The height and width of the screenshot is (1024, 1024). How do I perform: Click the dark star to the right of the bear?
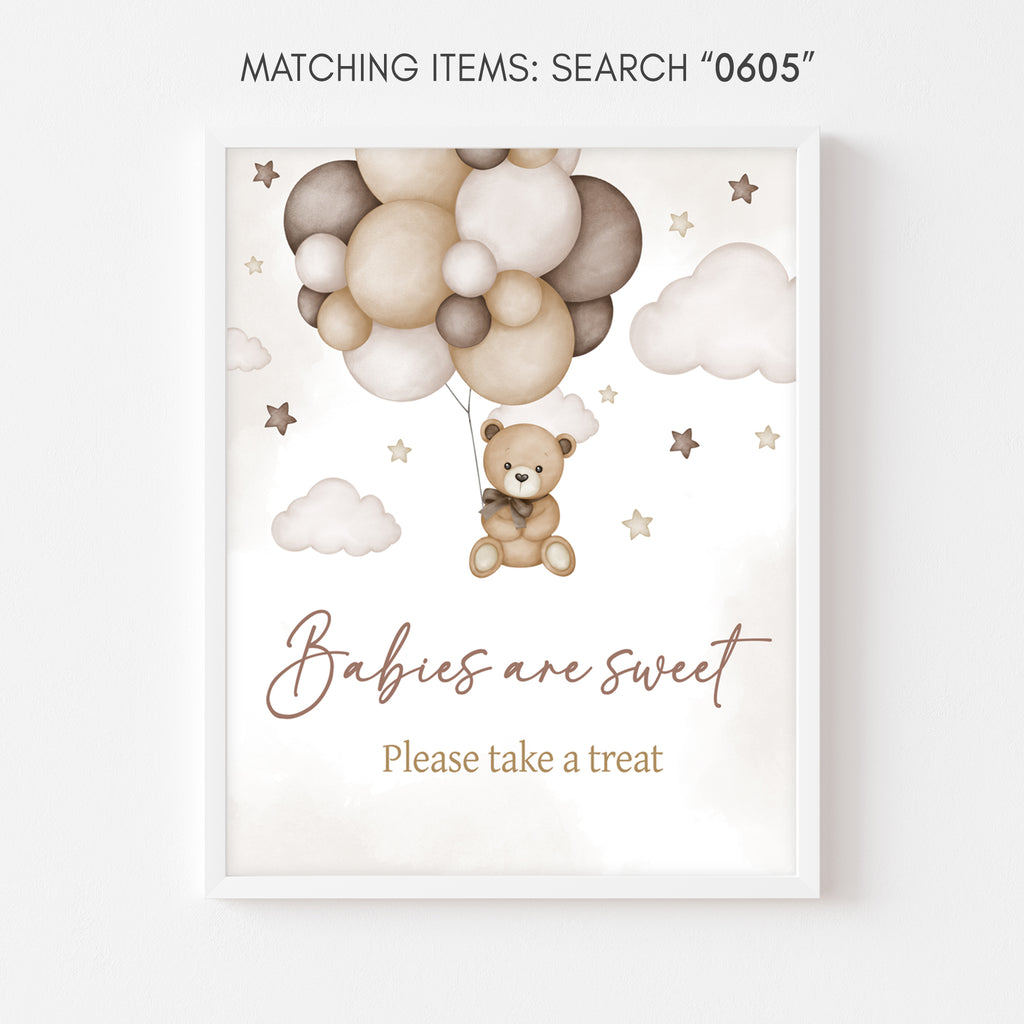pos(684,443)
